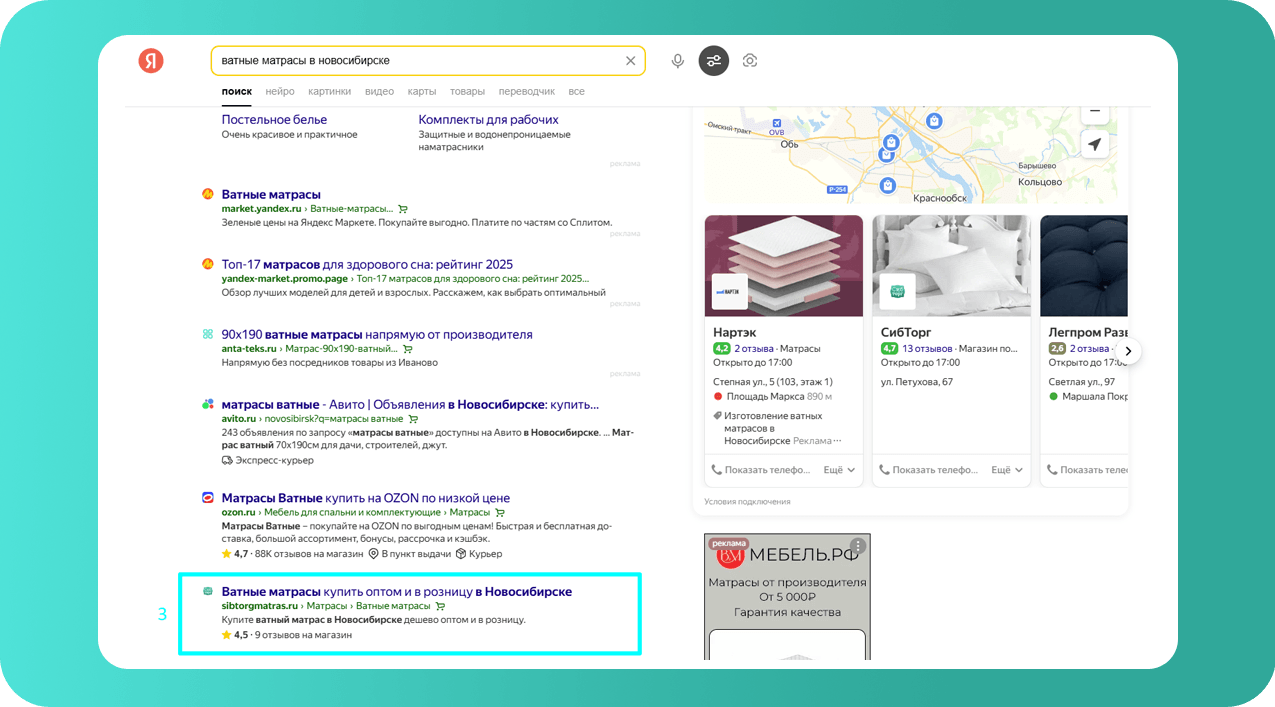Click shopping cart icon on market.yandex.ru line
The height and width of the screenshot is (707, 1275).
[403, 209]
